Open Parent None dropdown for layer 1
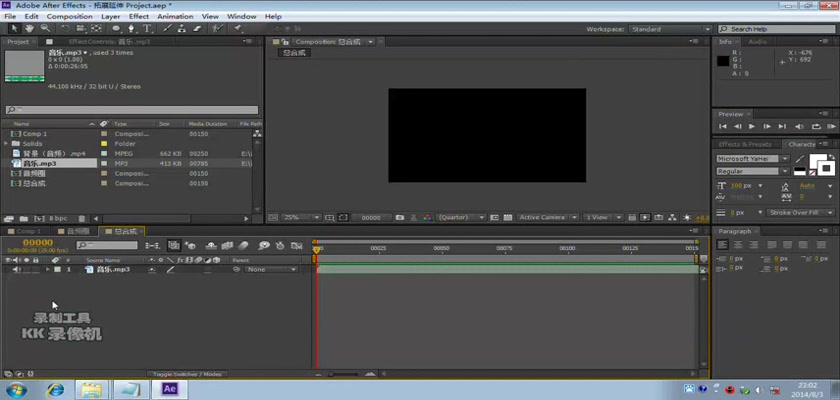840x400 pixels. coord(271,269)
